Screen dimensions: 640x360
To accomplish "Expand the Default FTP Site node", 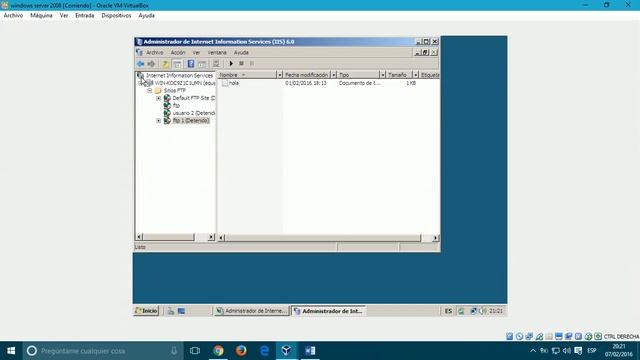I will 159,98.
